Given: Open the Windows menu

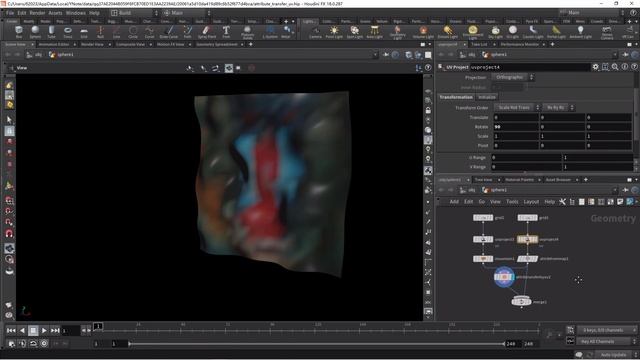Looking at the screenshot, I should tap(76, 13).
